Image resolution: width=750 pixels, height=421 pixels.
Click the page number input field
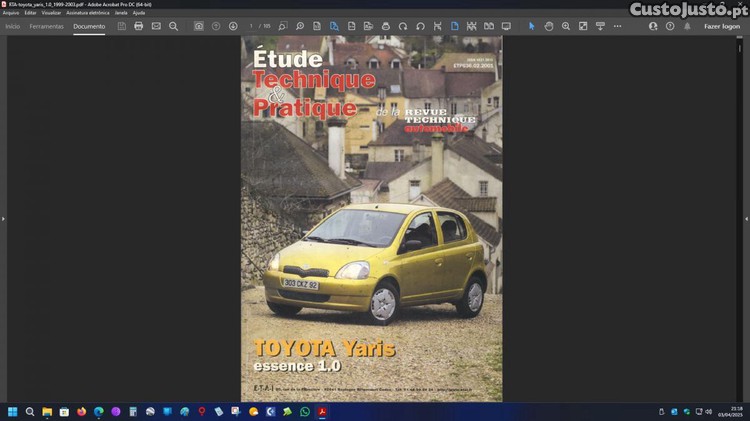(x=251, y=26)
